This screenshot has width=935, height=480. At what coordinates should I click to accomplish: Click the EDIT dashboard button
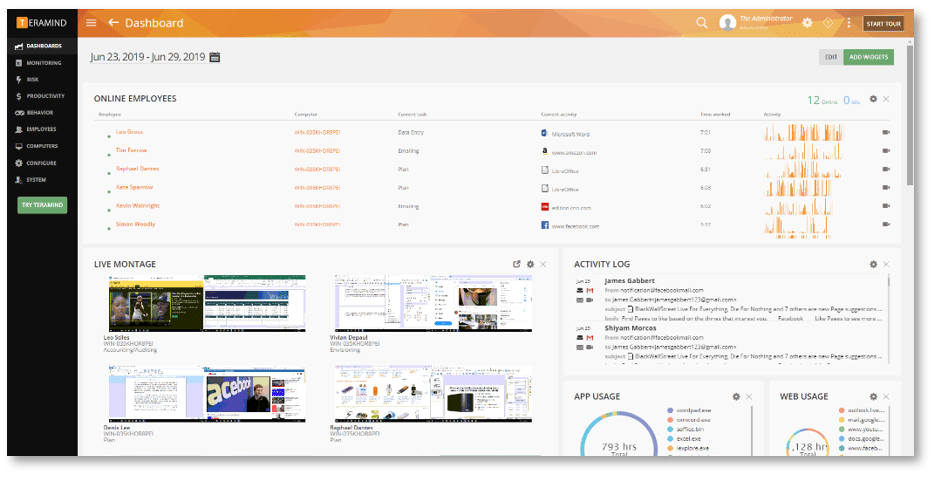coord(831,57)
